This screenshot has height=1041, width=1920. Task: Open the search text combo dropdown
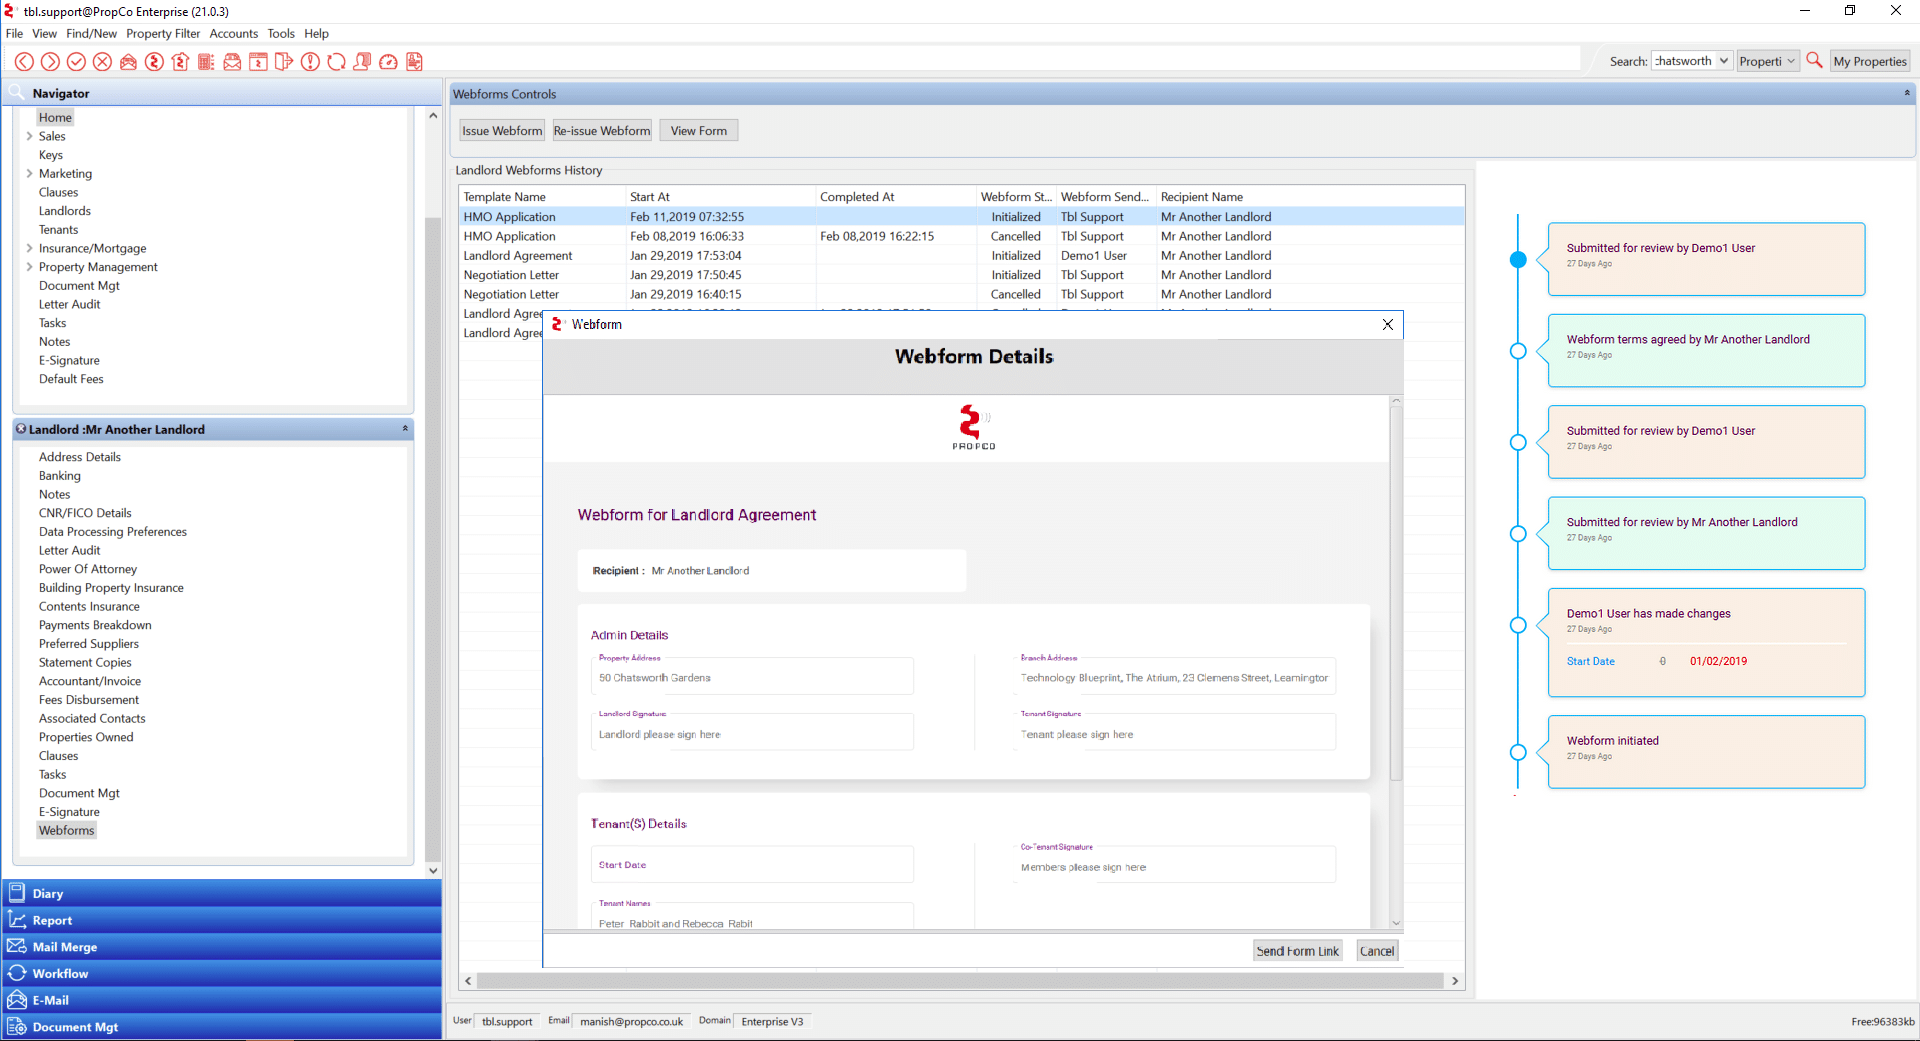1724,61
